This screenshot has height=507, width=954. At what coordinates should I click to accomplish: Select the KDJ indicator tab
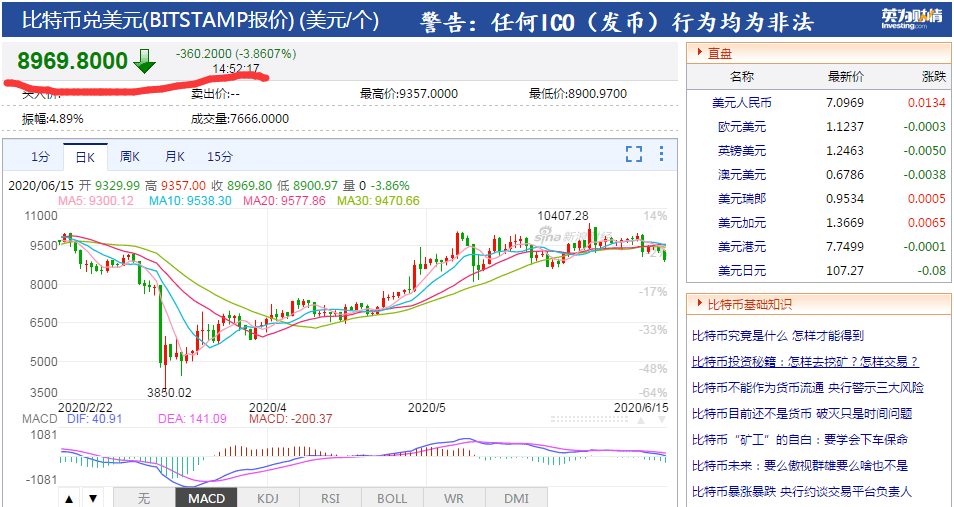(268, 498)
